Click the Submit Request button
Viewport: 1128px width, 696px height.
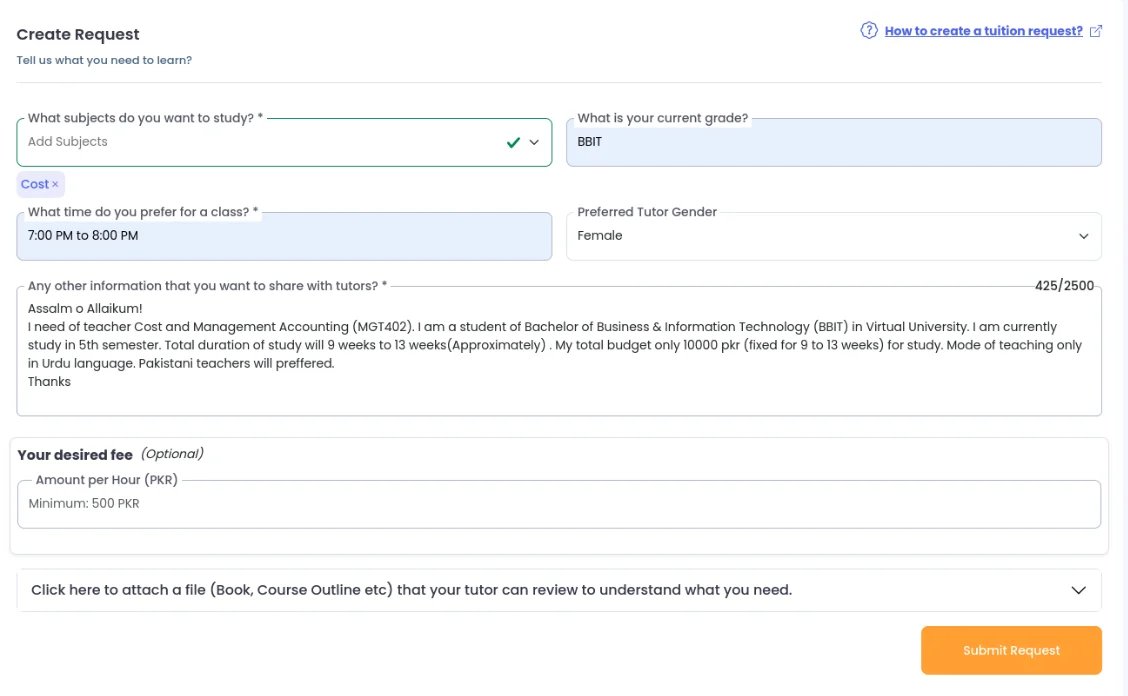(1010, 650)
